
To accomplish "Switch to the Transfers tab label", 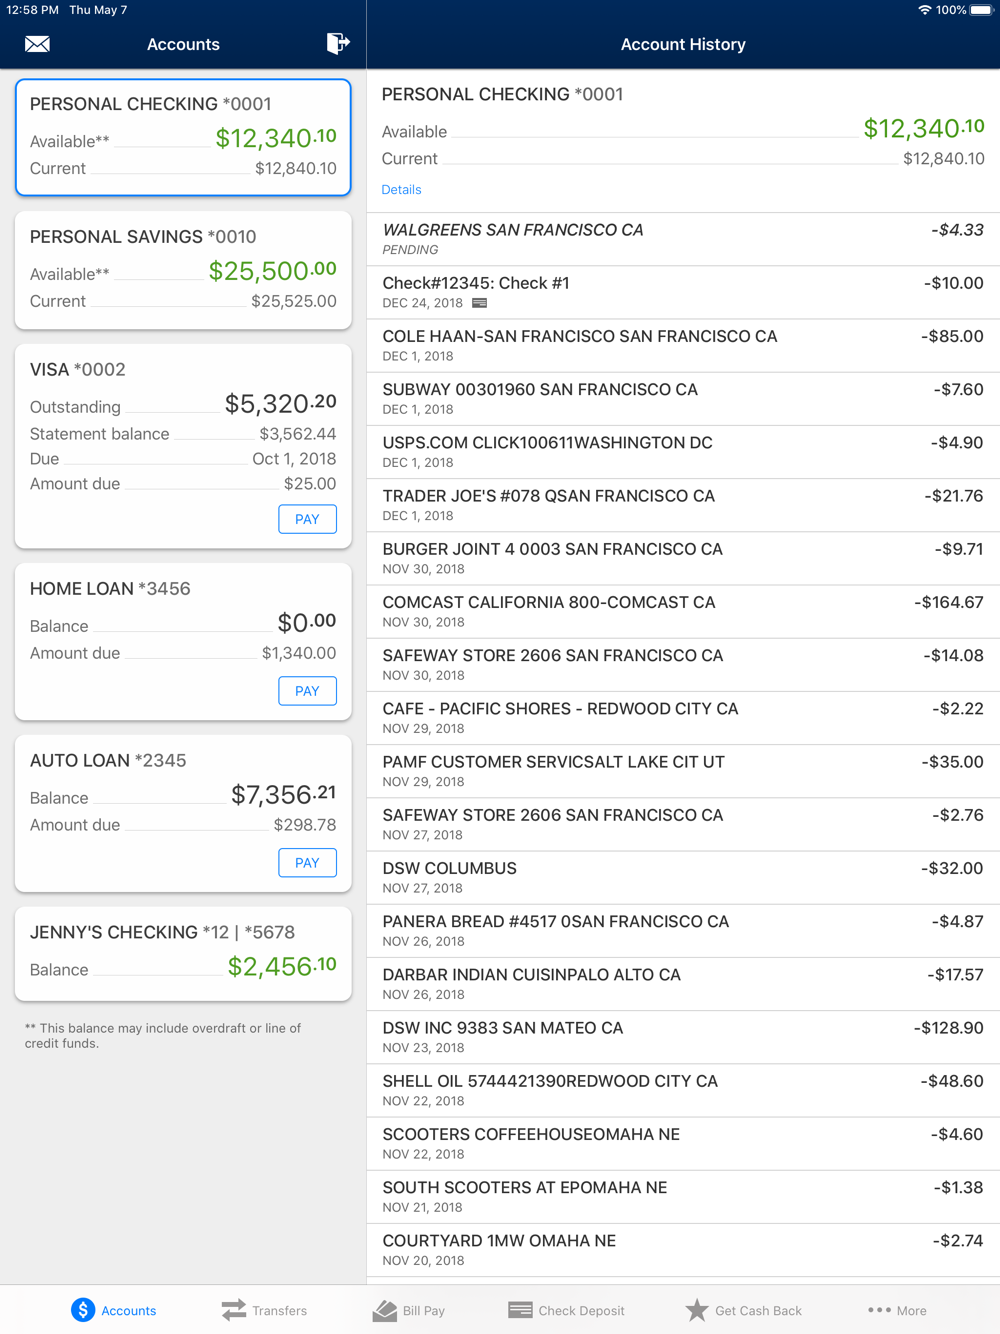I will [x=280, y=1311].
